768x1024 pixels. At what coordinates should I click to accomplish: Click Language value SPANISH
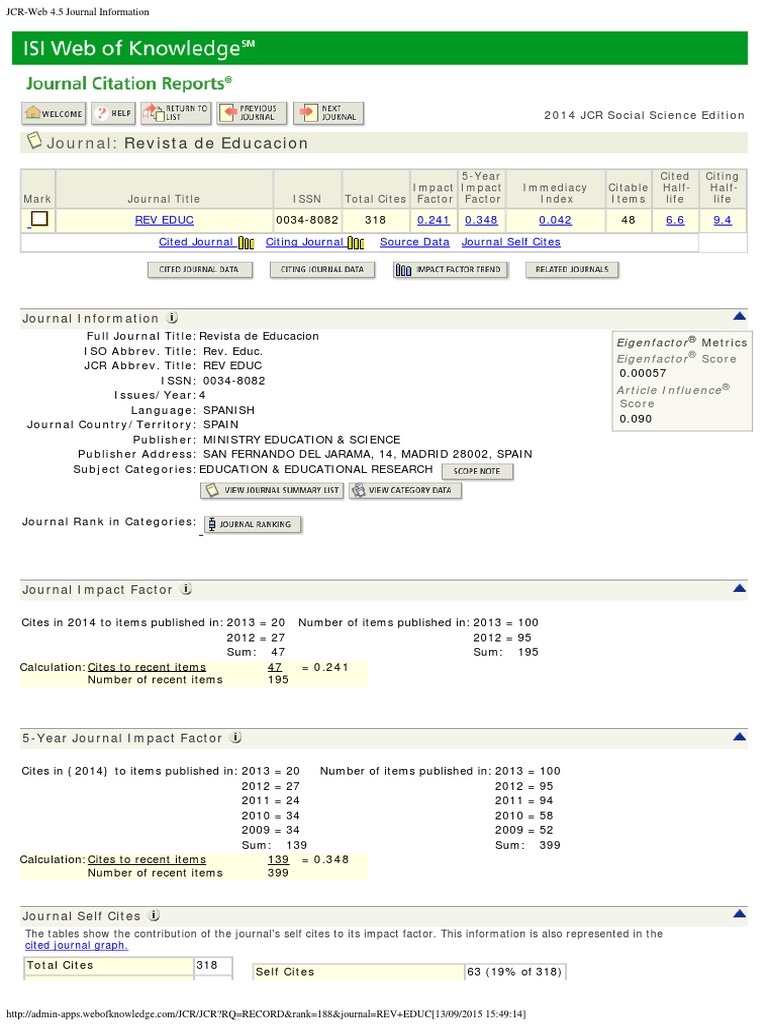229,411
